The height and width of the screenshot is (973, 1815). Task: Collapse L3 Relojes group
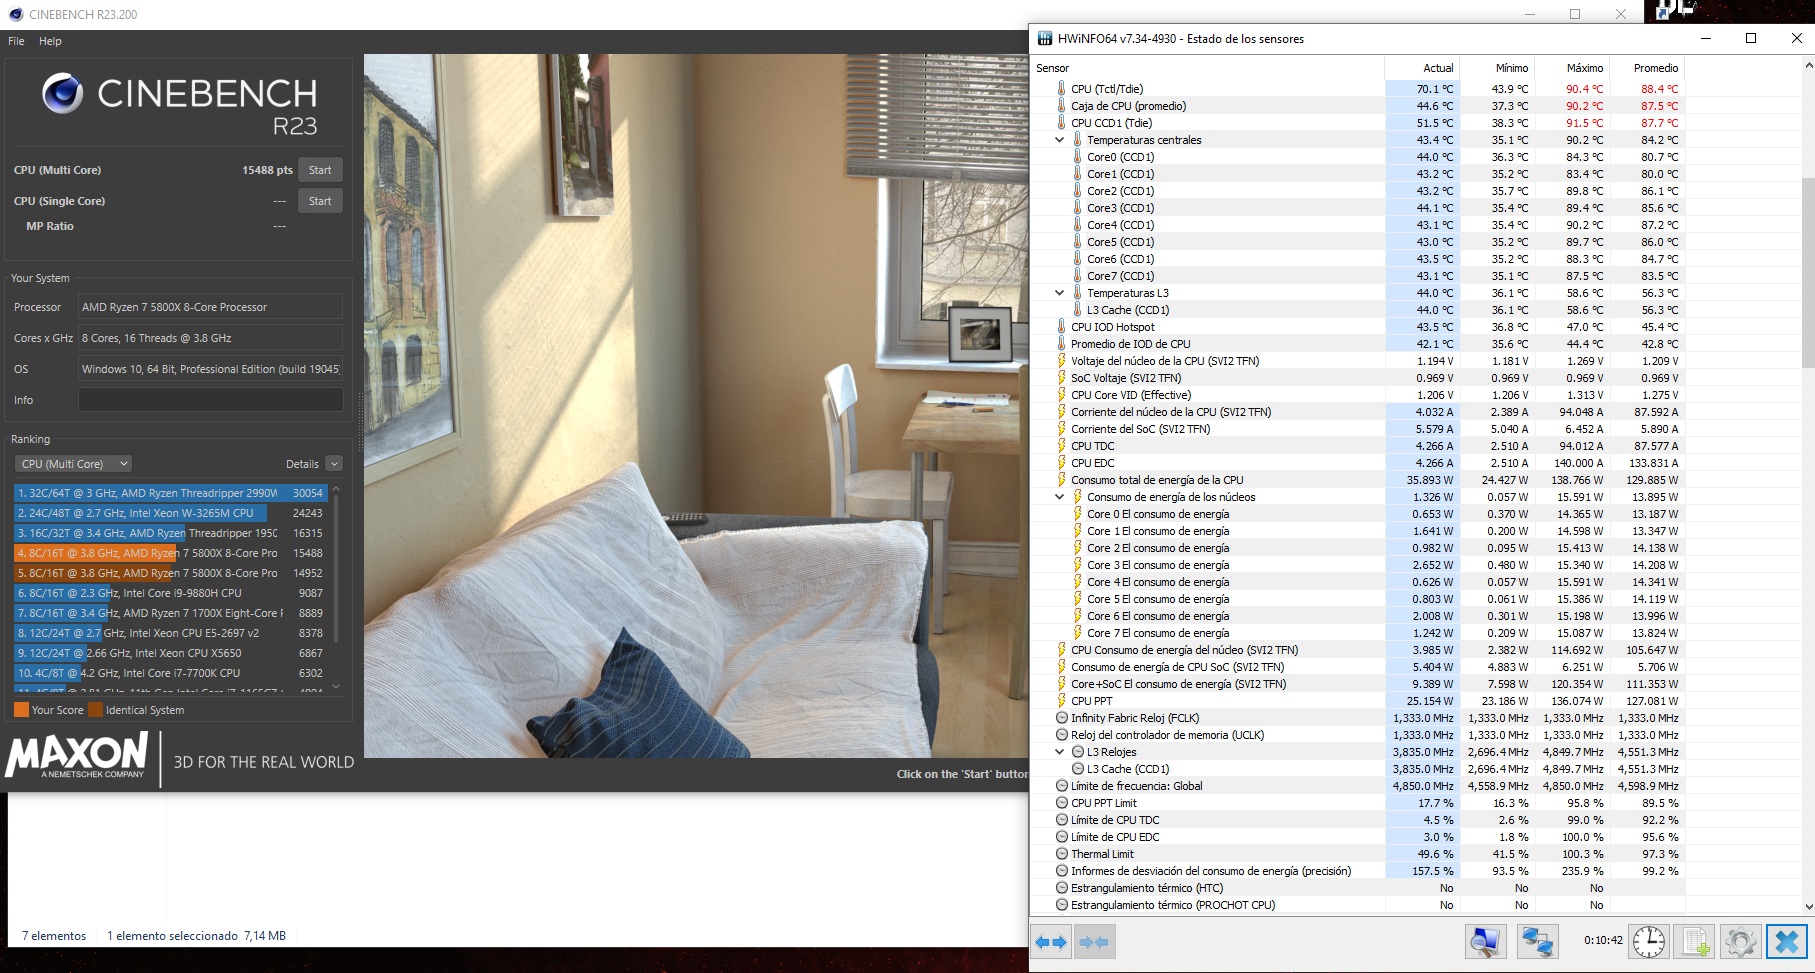pyautogui.click(x=1060, y=752)
